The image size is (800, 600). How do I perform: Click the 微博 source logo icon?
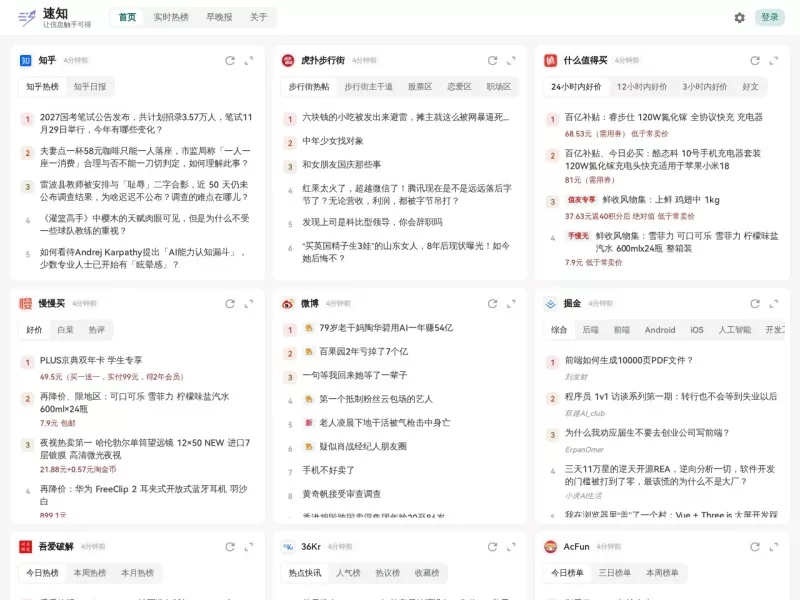click(288, 304)
